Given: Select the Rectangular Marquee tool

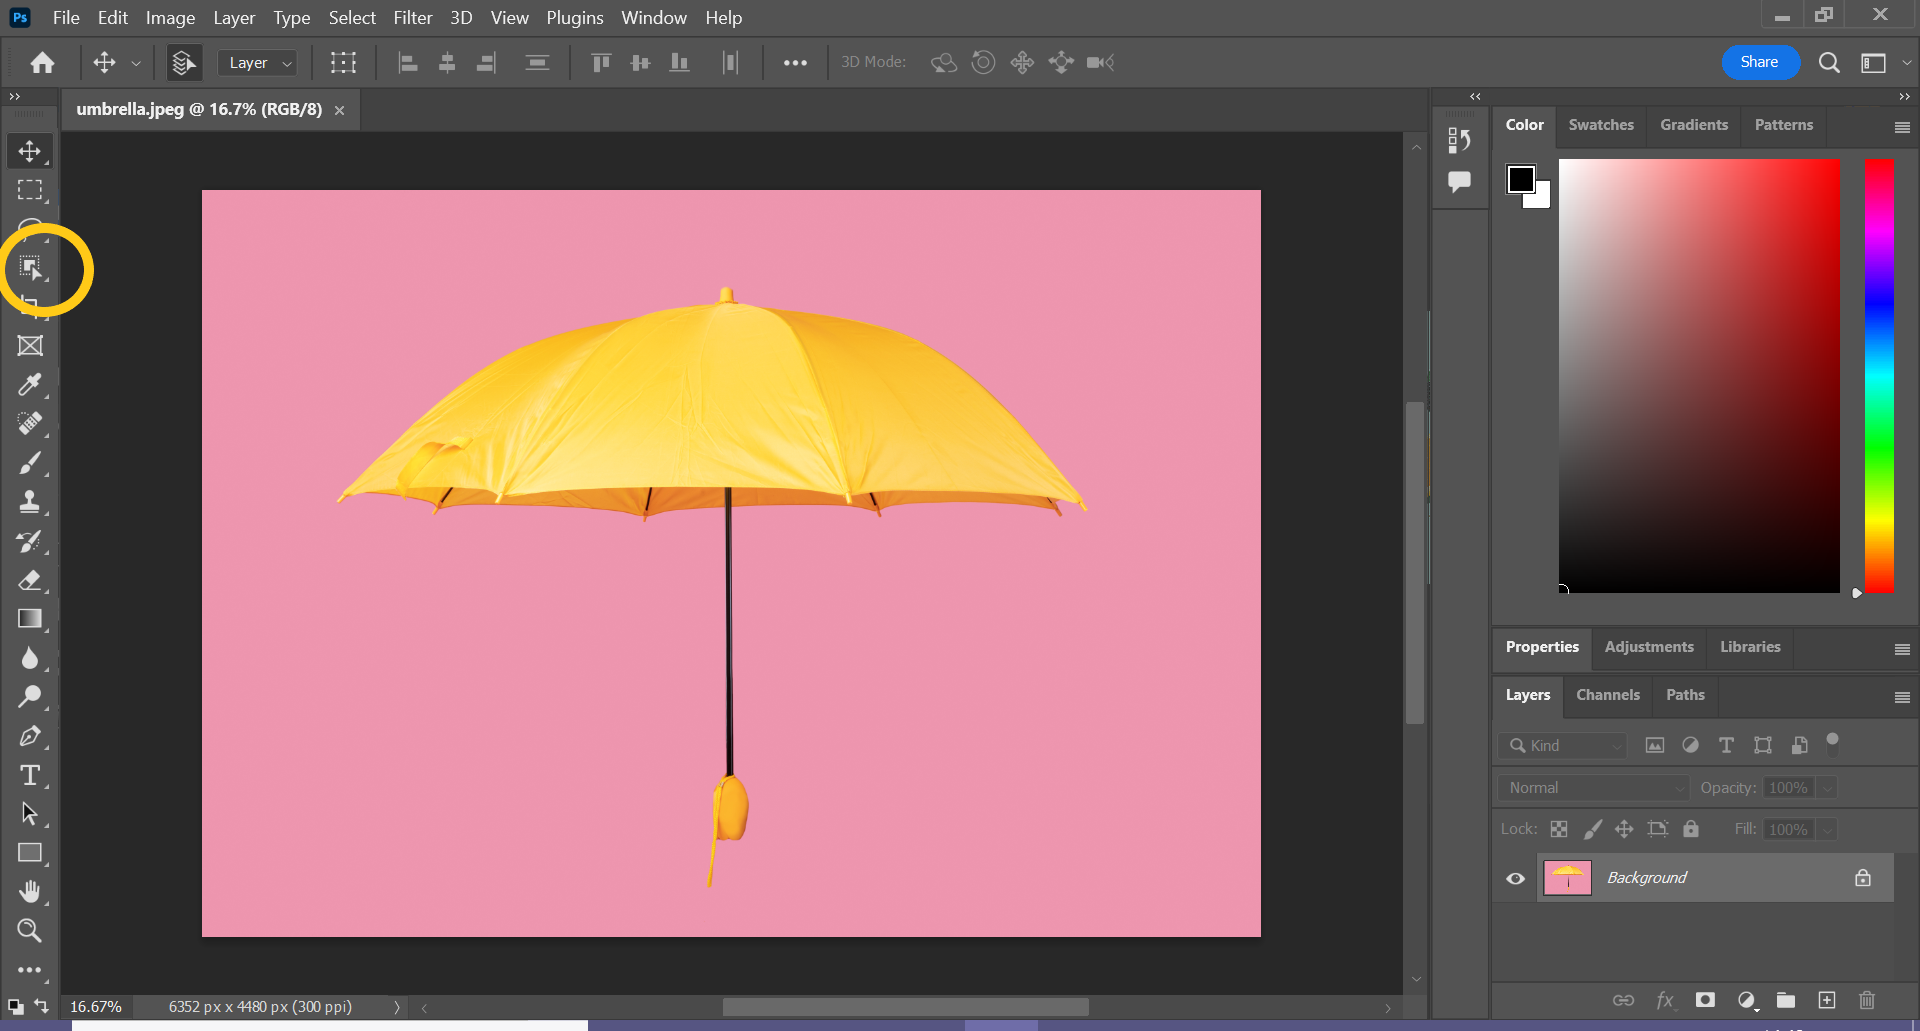Looking at the screenshot, I should (30, 190).
